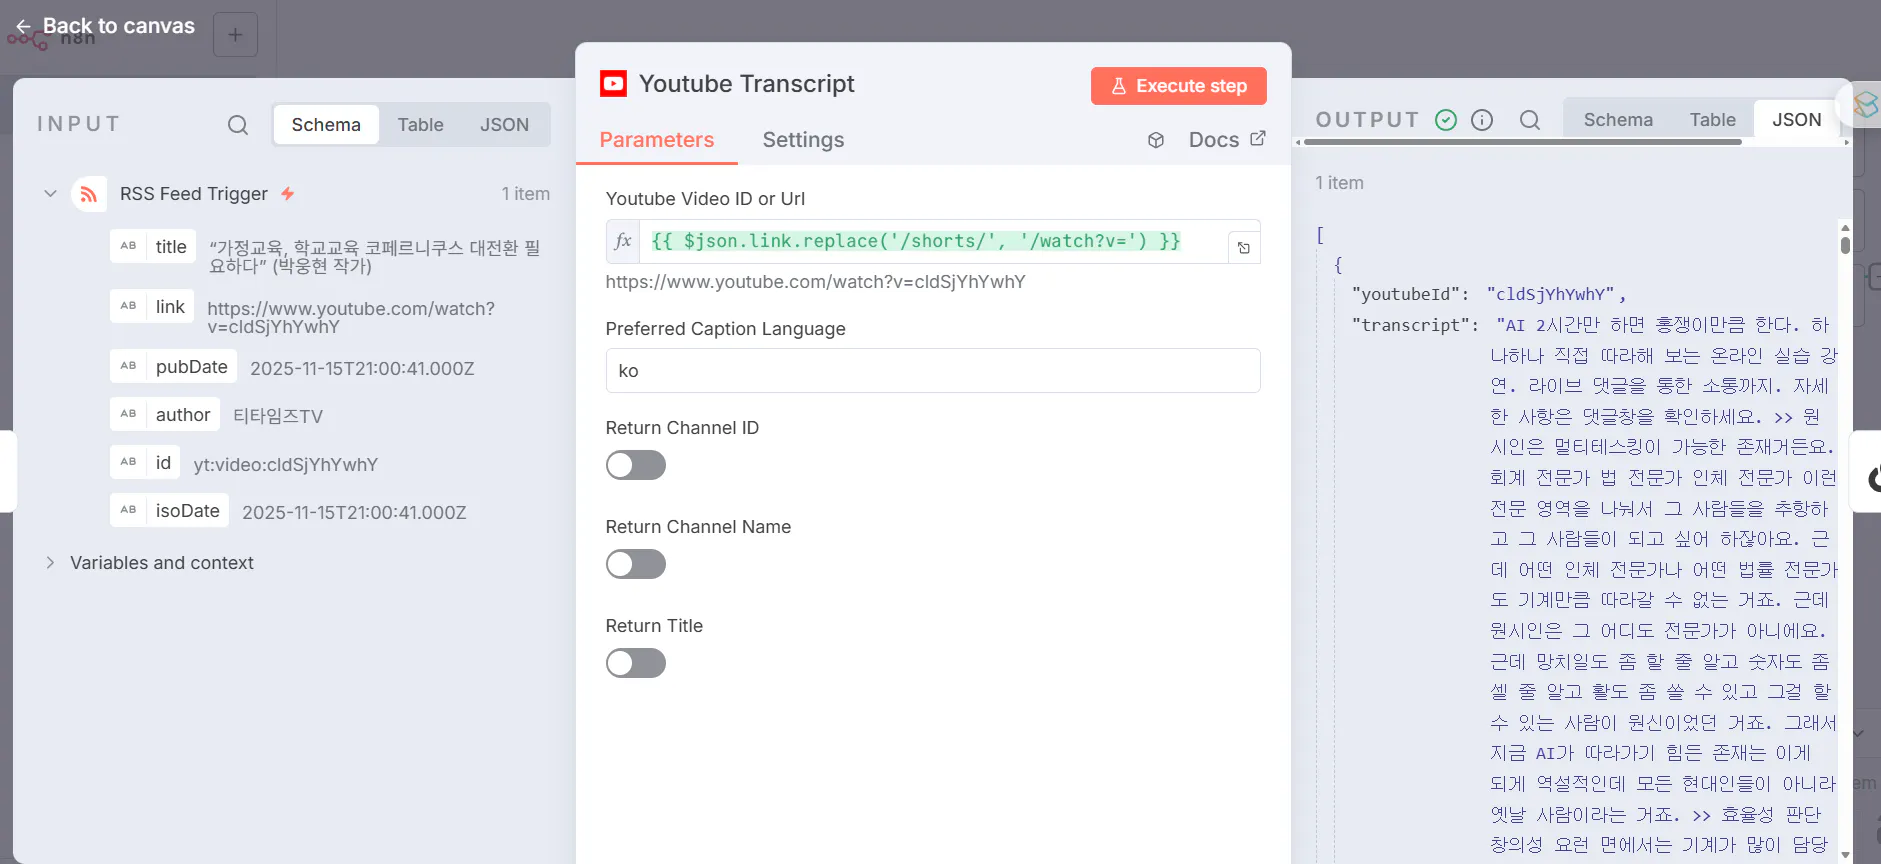Click the cube icon next to Docs

coord(1156,140)
